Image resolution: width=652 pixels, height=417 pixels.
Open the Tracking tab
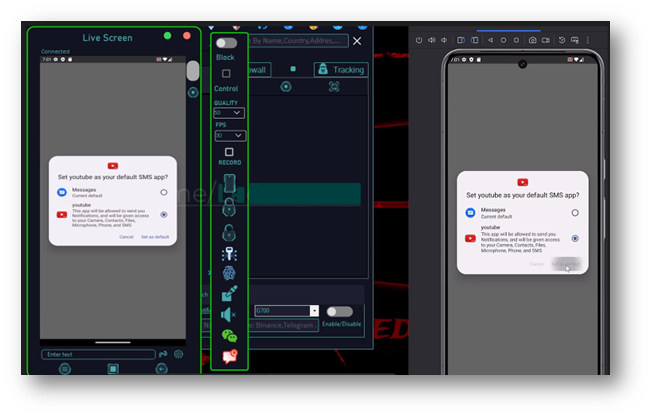[340, 70]
